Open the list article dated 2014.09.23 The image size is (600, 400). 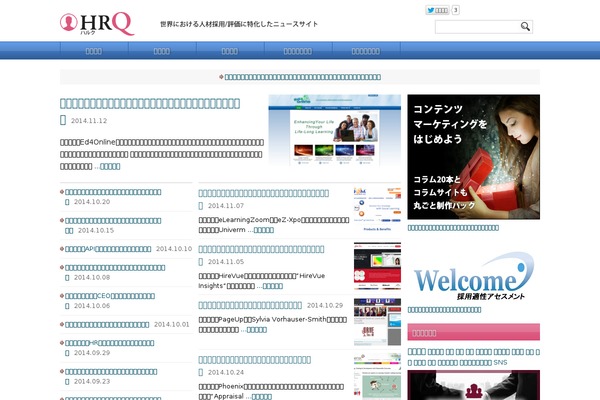[111, 372]
